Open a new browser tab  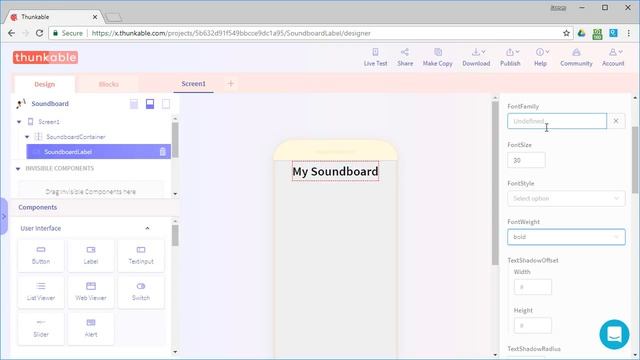coord(113,17)
